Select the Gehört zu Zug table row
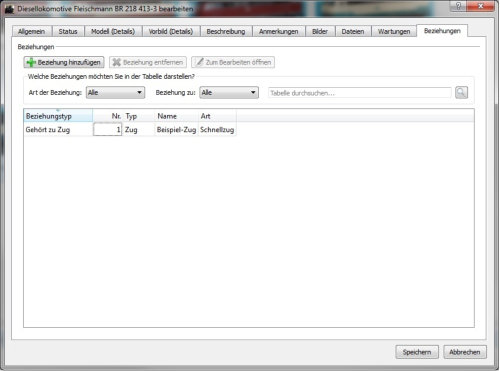 pos(130,130)
